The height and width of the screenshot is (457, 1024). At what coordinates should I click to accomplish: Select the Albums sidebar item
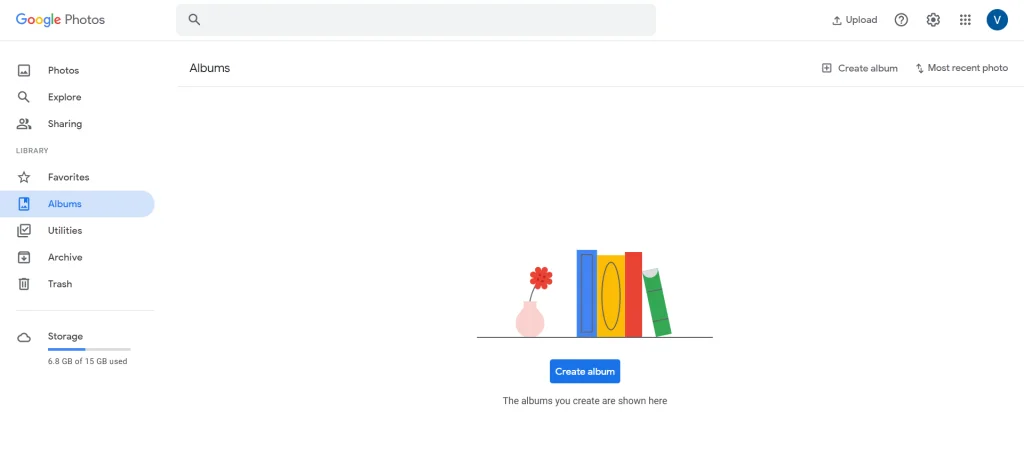(77, 204)
